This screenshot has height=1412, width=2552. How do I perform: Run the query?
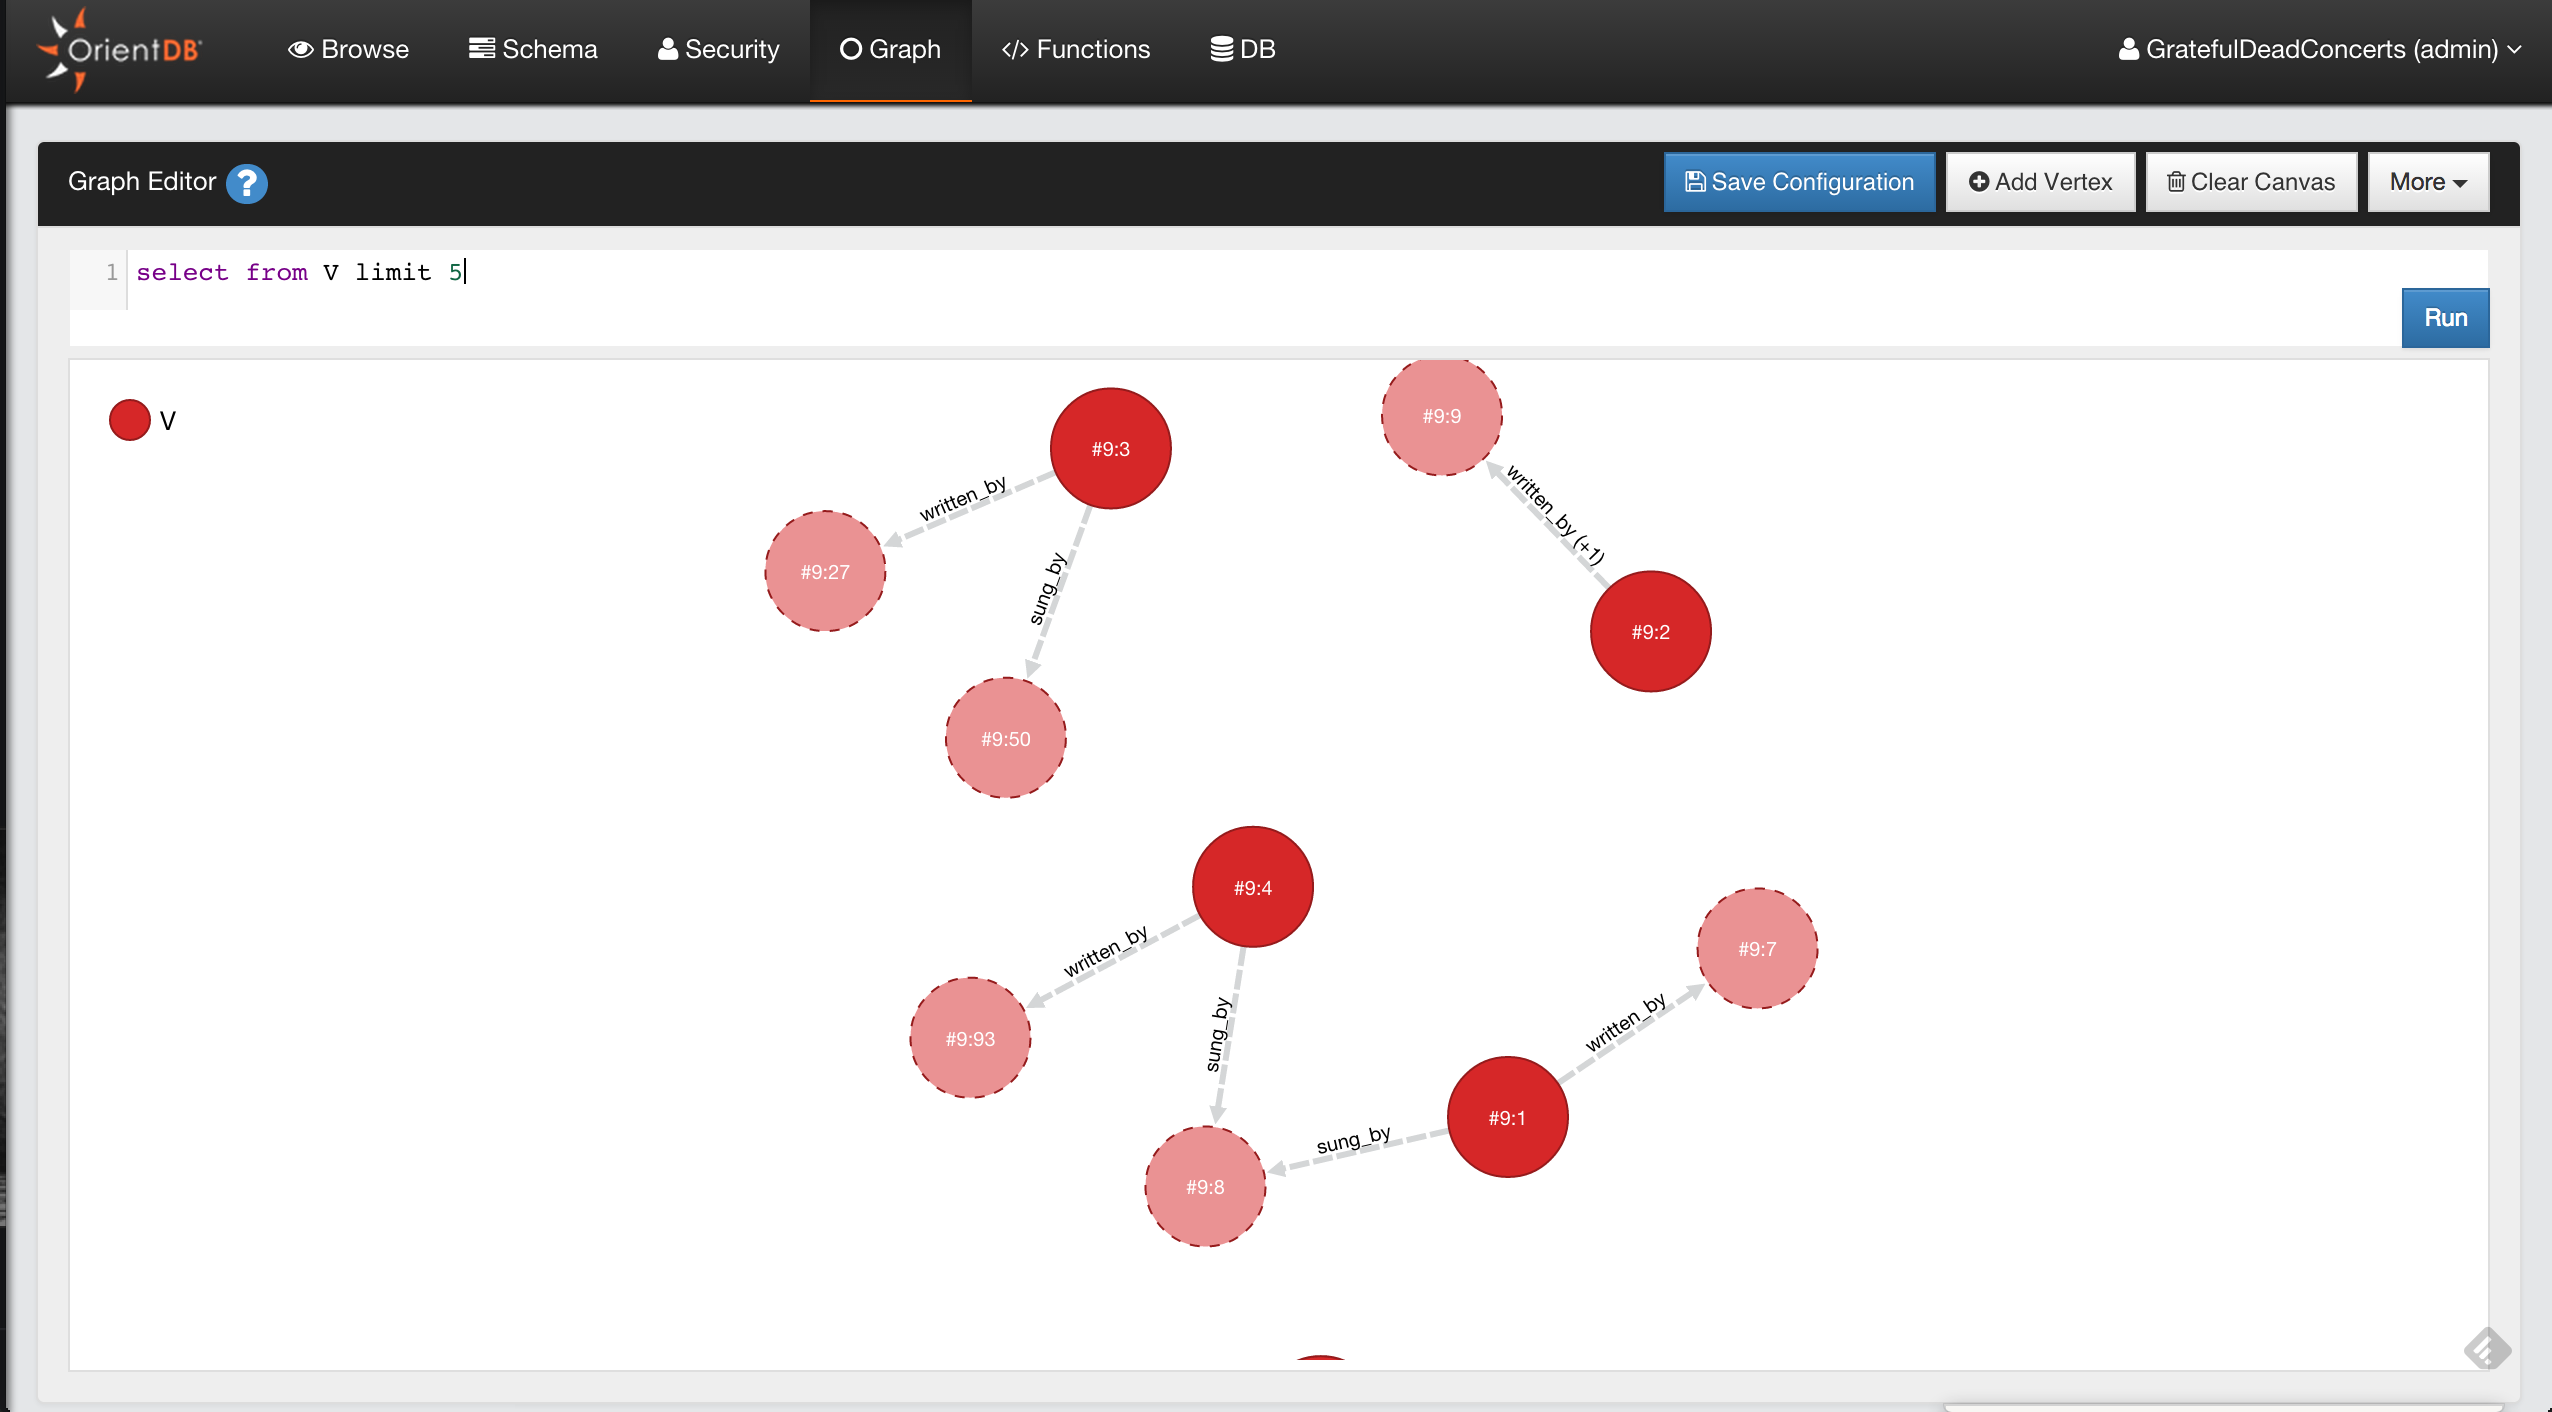(2444, 318)
